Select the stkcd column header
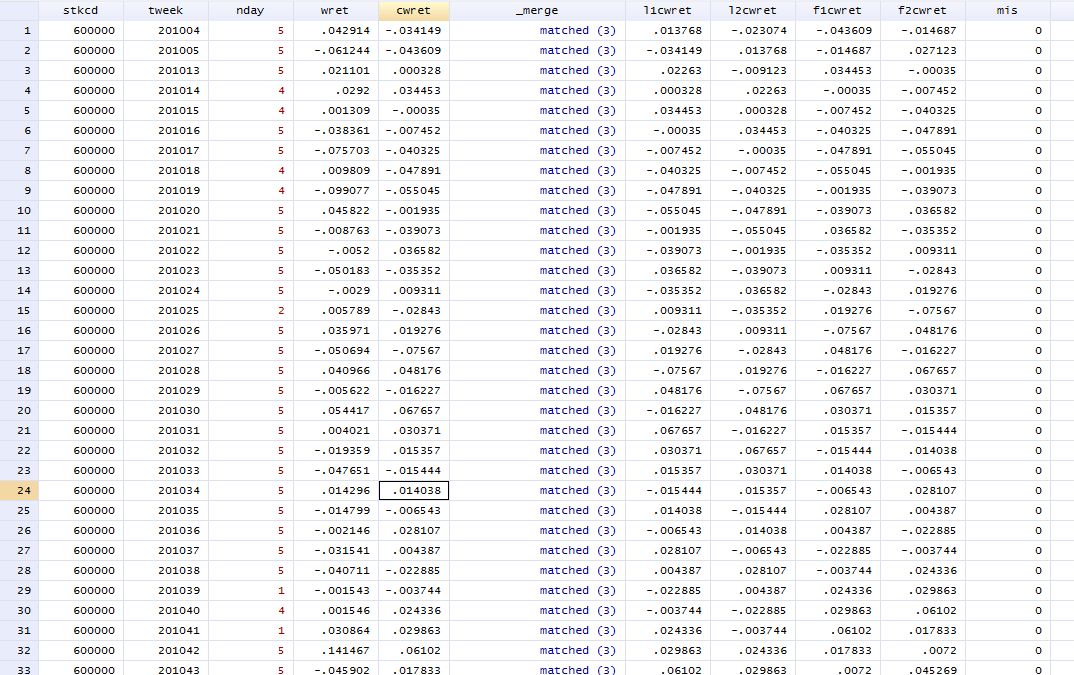 pyautogui.click(x=80, y=11)
